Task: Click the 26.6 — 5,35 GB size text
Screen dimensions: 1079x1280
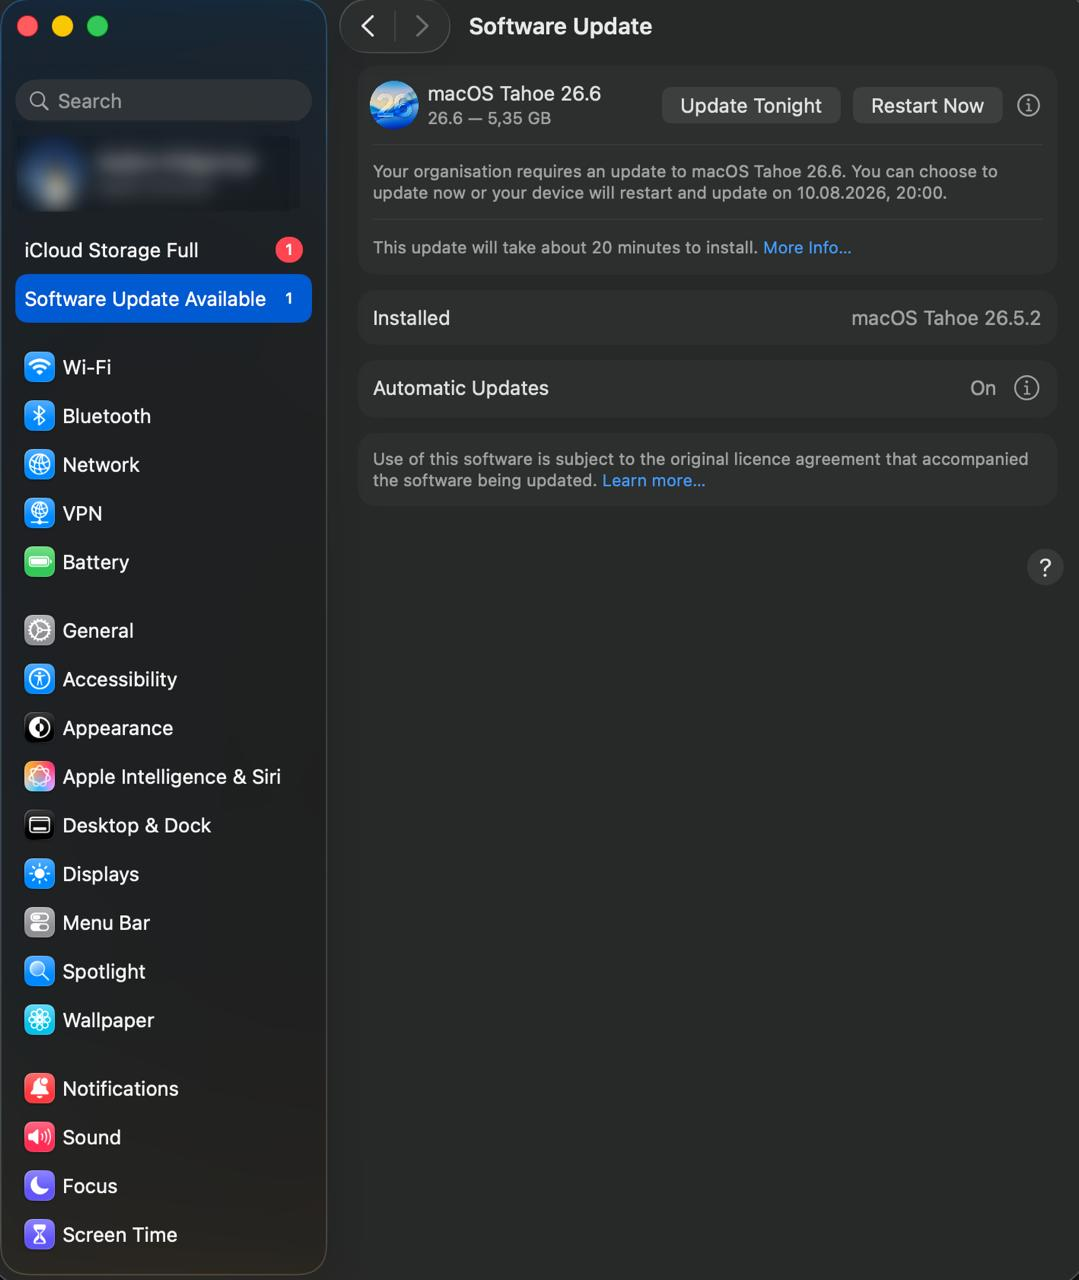Action: point(489,118)
